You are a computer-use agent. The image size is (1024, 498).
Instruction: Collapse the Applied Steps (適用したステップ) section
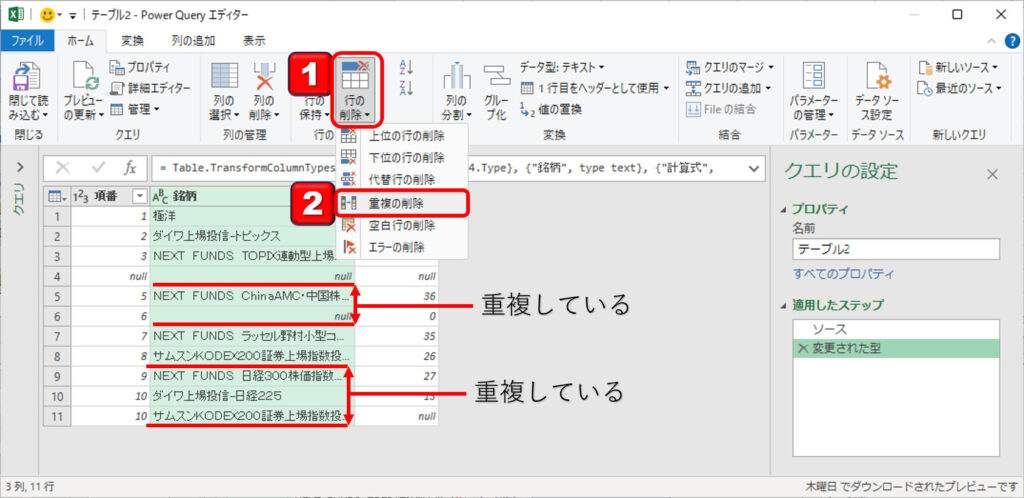[x=784, y=305]
